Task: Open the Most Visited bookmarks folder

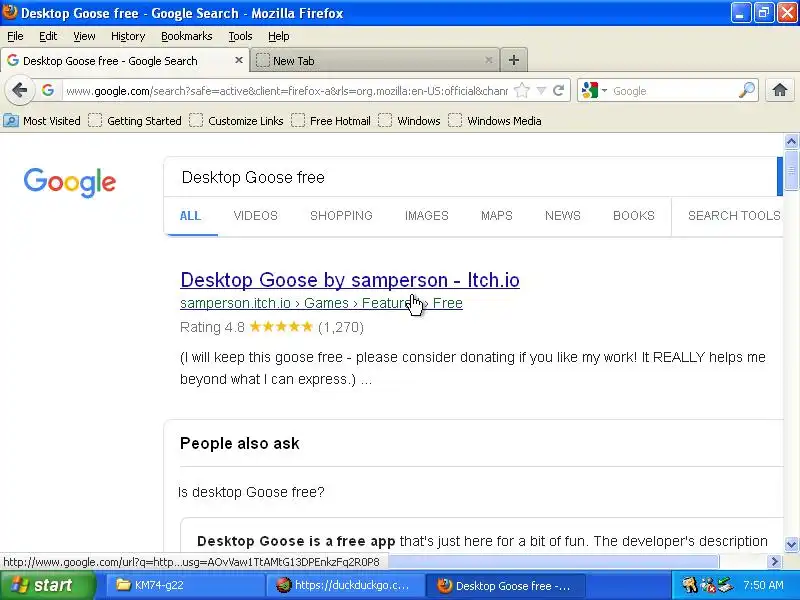Action: pos(42,121)
